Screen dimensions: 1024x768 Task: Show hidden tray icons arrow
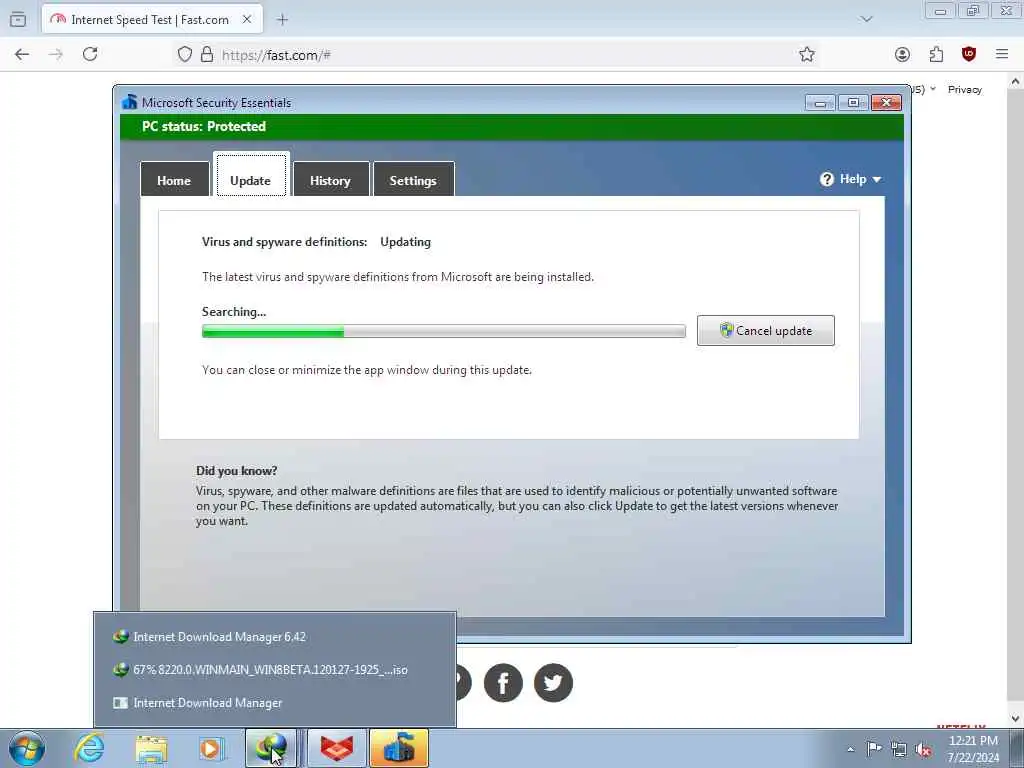coord(850,749)
